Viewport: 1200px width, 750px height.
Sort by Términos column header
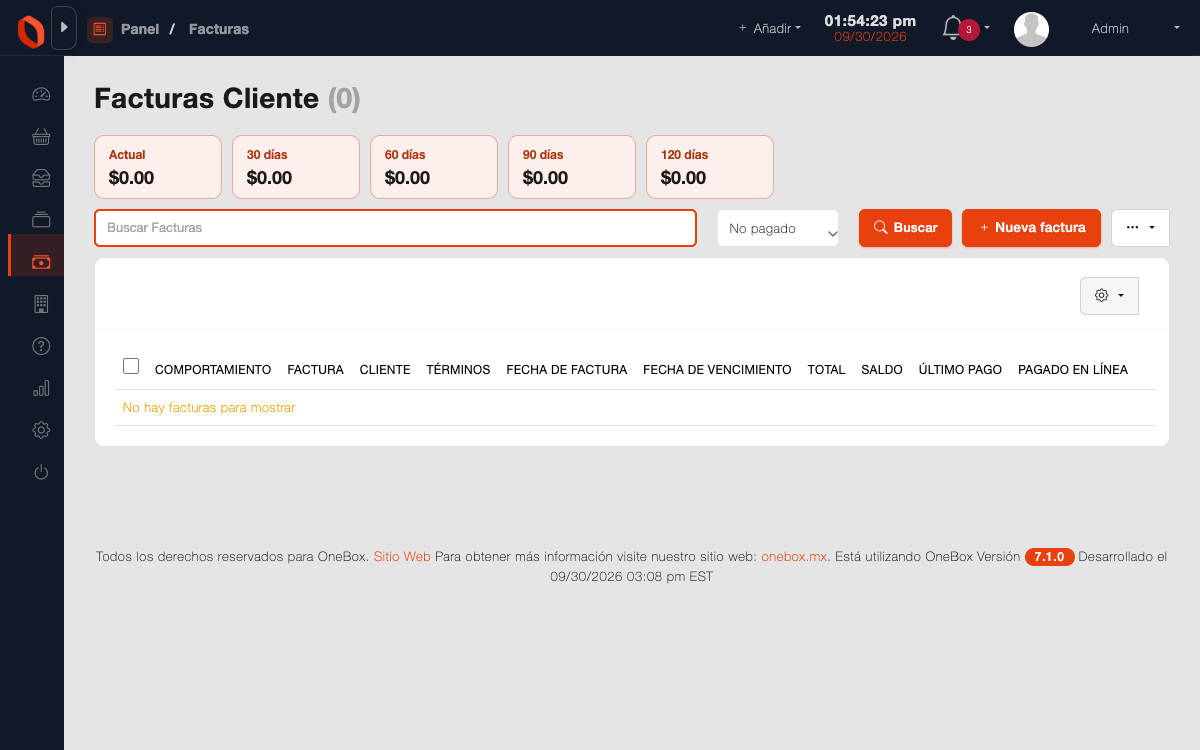(458, 370)
